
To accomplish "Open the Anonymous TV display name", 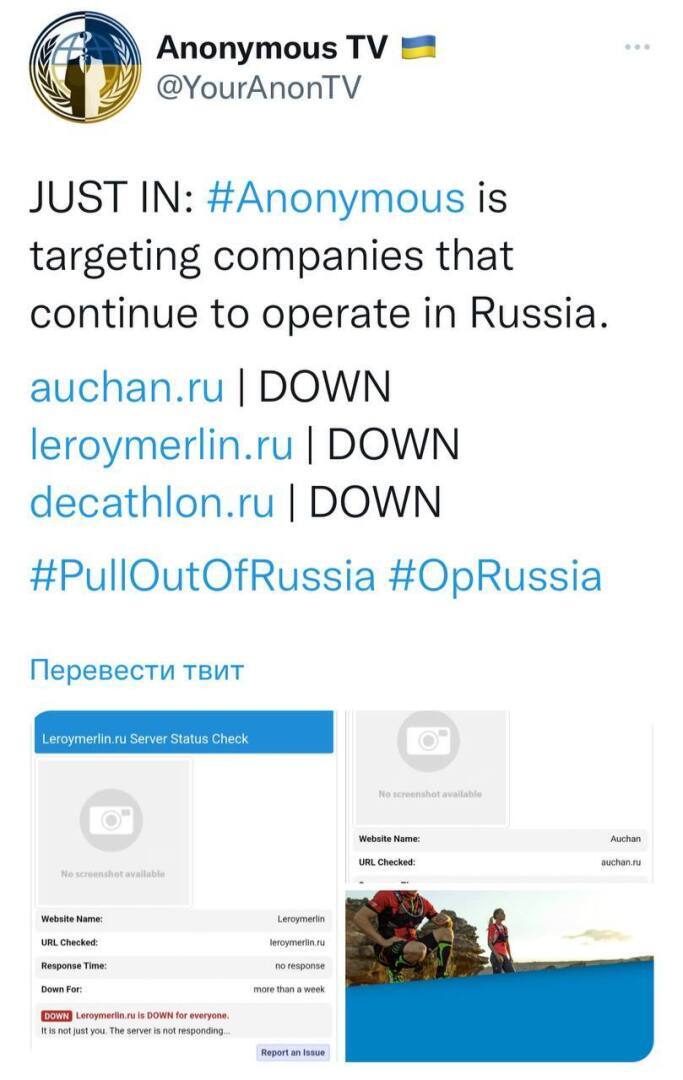I will [273, 47].
